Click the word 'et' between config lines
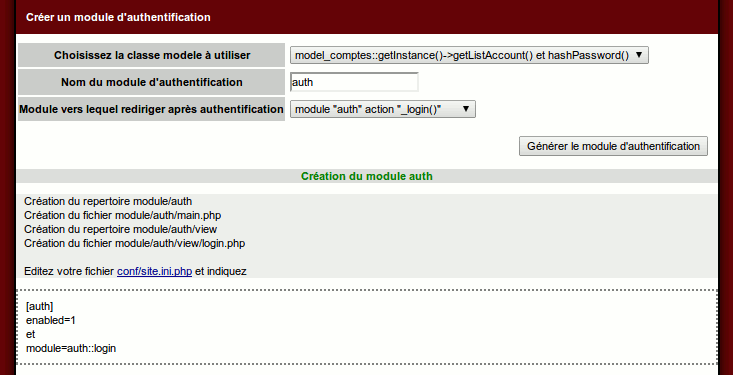Viewport: 733px width, 375px height. [x=31, y=335]
